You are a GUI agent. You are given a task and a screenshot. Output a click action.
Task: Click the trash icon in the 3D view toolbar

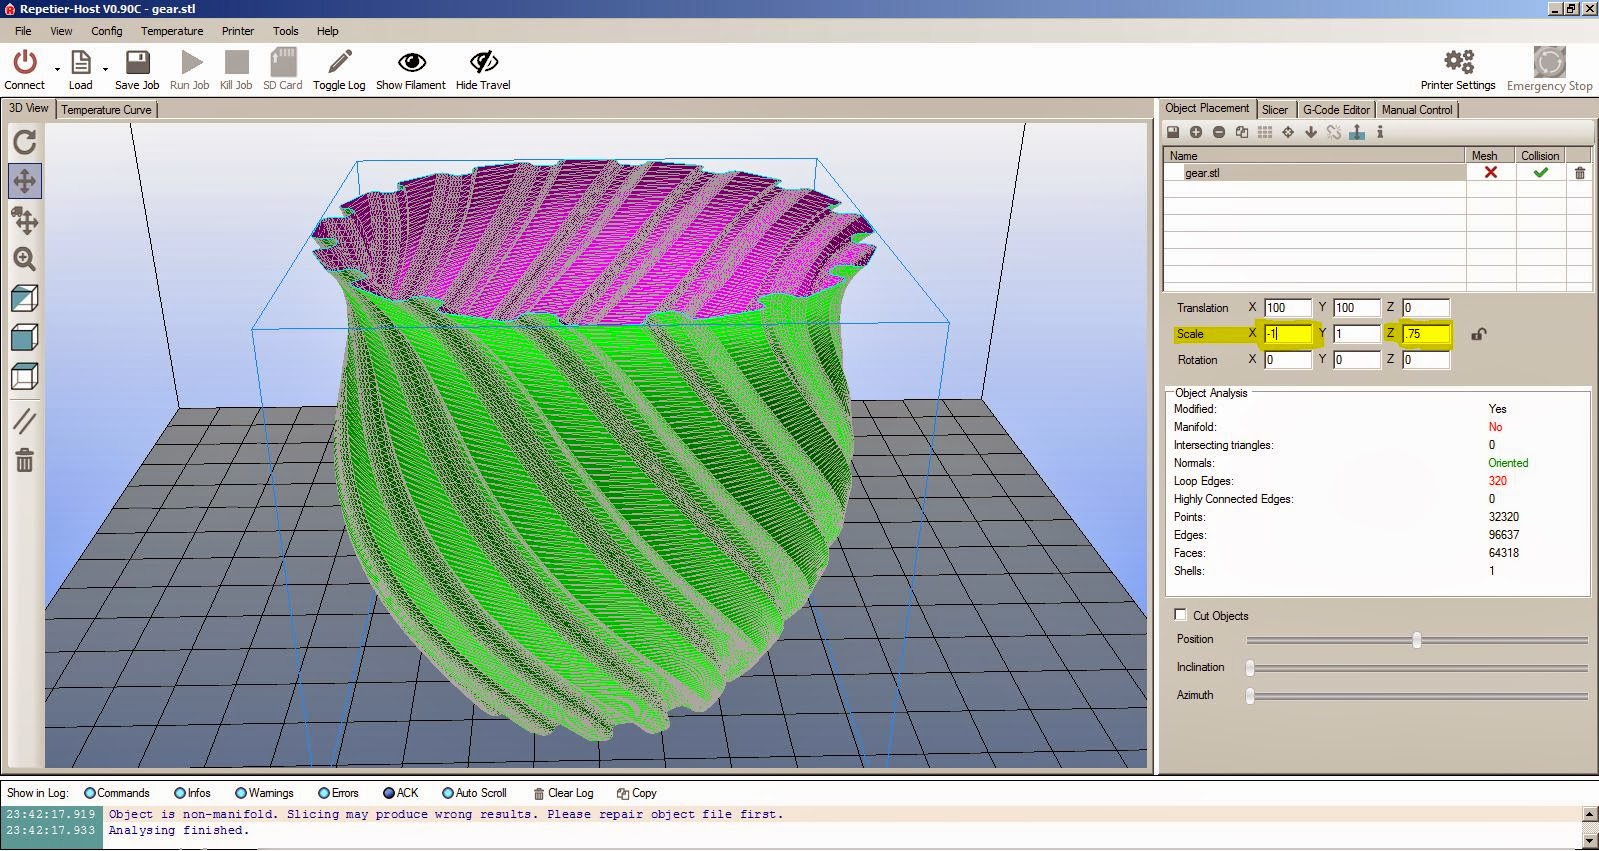[25, 460]
